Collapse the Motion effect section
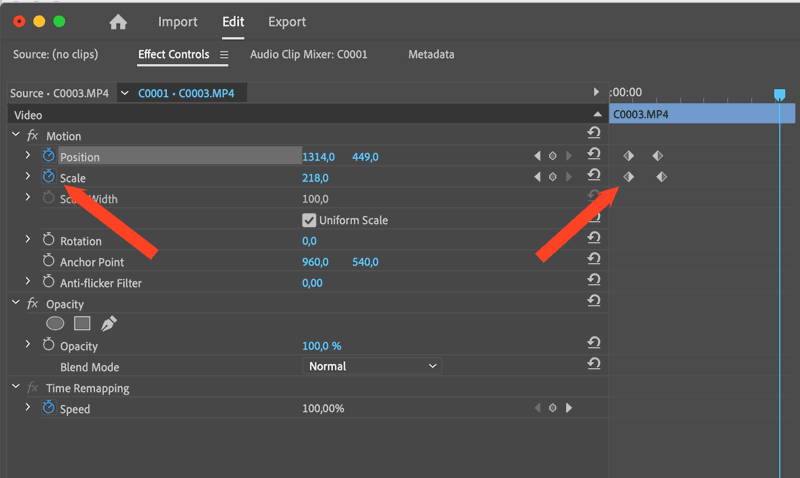Screen dimensions: 800x478 16,136
